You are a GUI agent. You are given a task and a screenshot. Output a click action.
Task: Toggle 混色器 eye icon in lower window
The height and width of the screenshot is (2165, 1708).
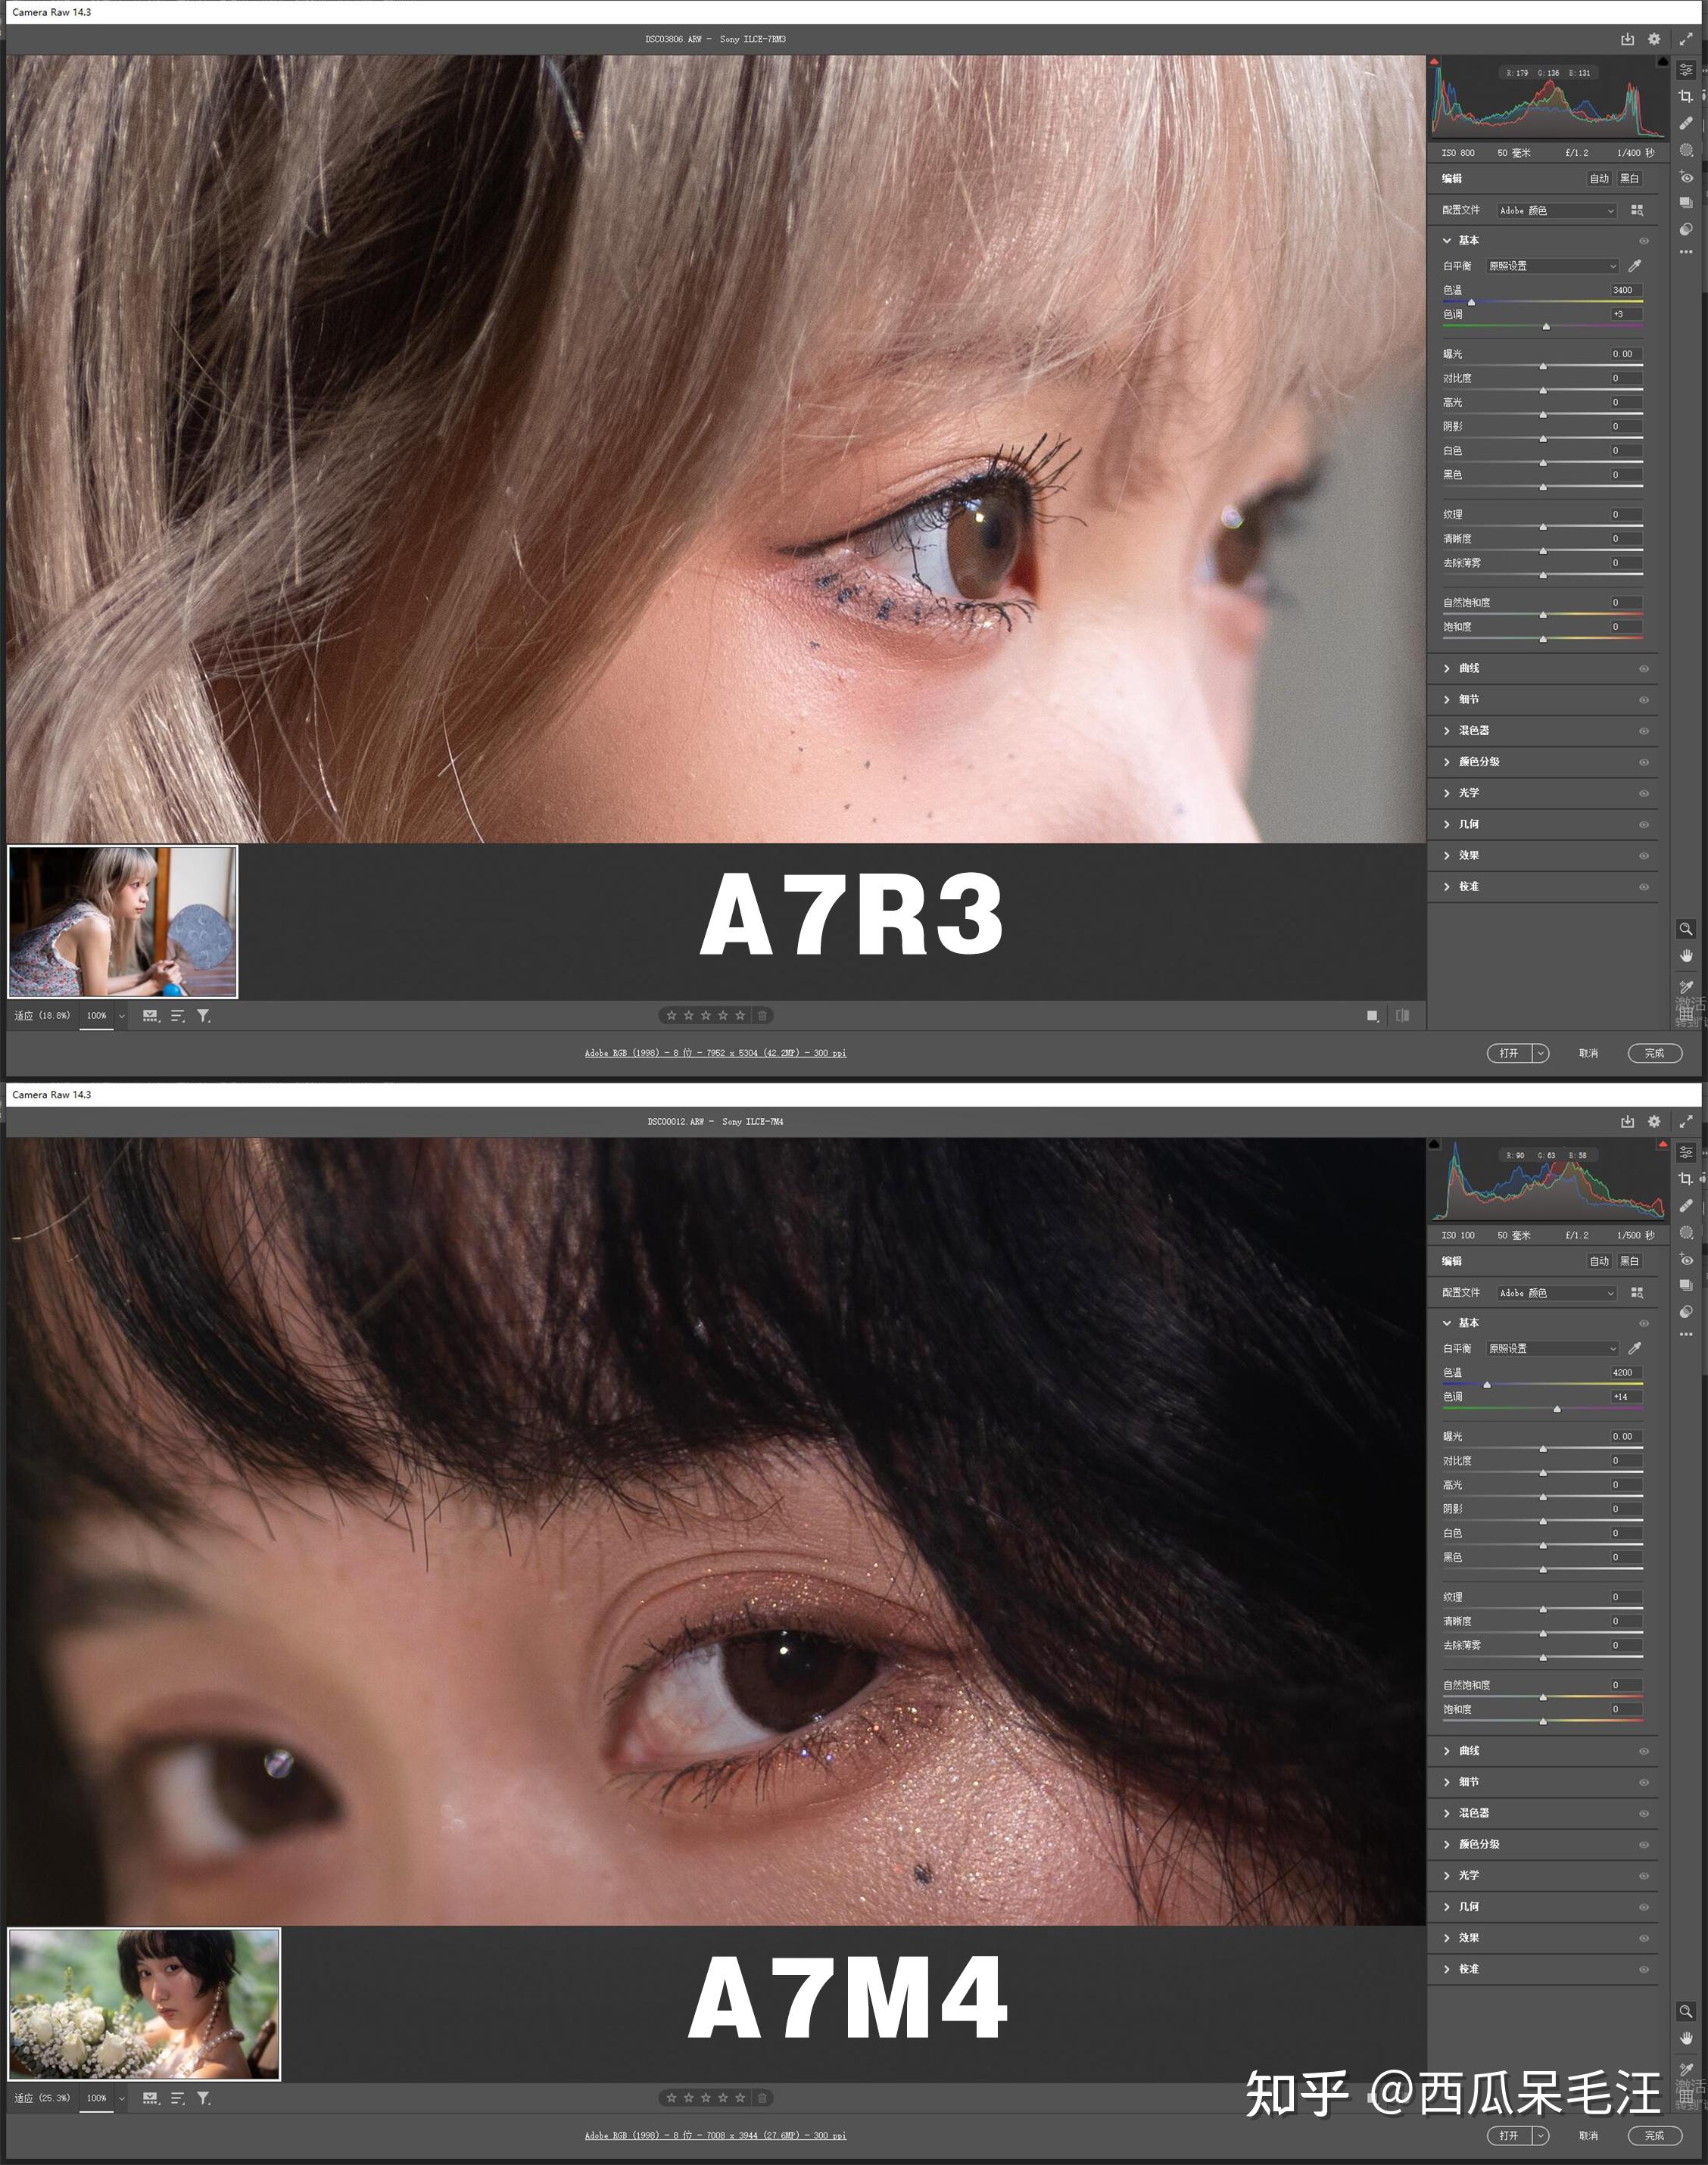pos(1643,1813)
